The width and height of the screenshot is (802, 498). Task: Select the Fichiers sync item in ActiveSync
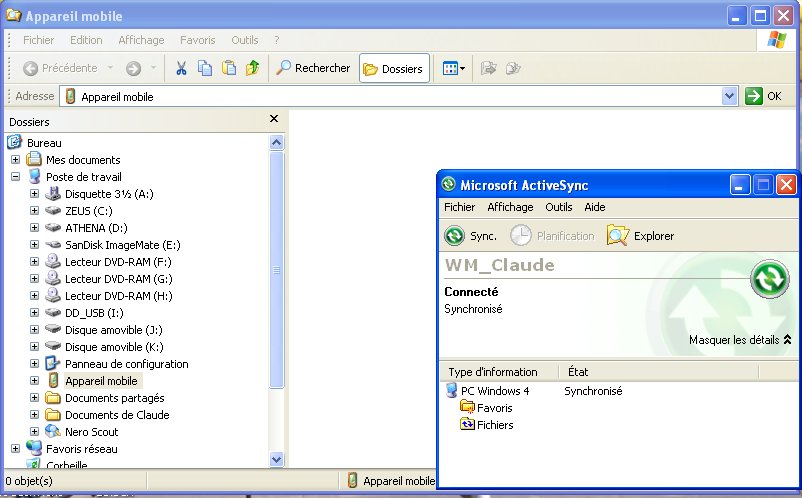pyautogui.click(x=486, y=424)
